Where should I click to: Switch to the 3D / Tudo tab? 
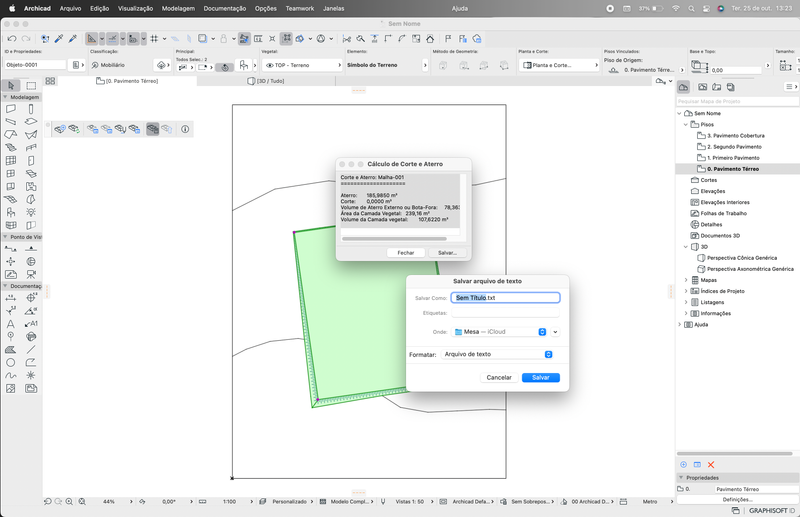(x=266, y=81)
